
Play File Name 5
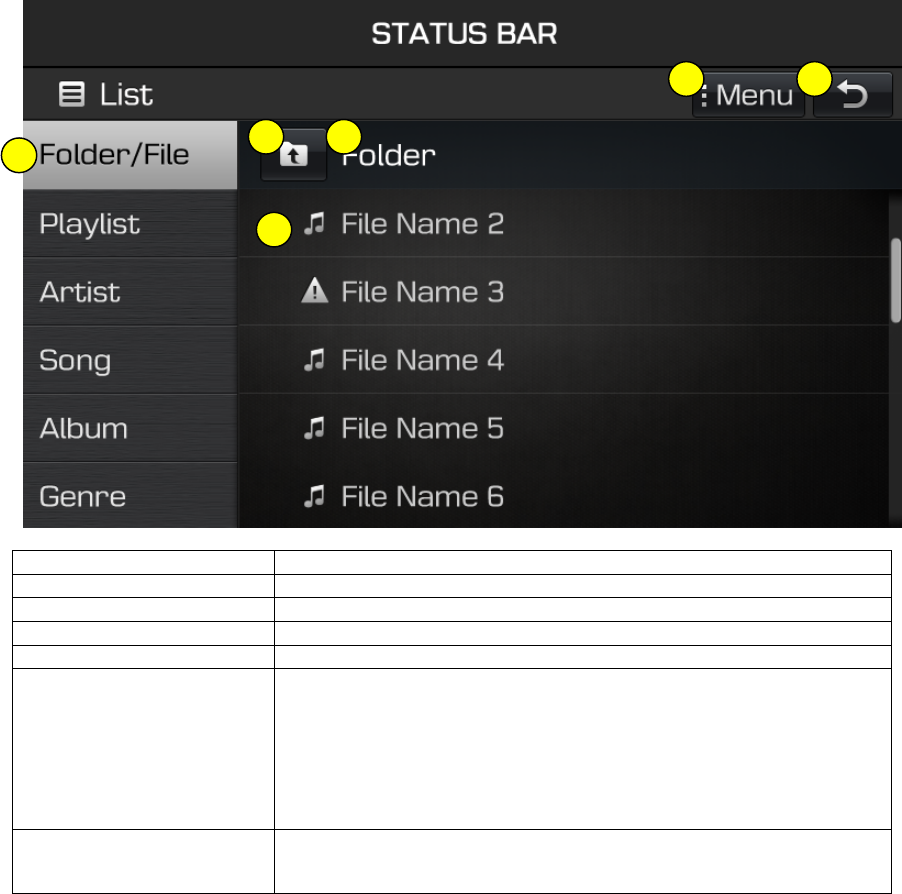coord(564,428)
